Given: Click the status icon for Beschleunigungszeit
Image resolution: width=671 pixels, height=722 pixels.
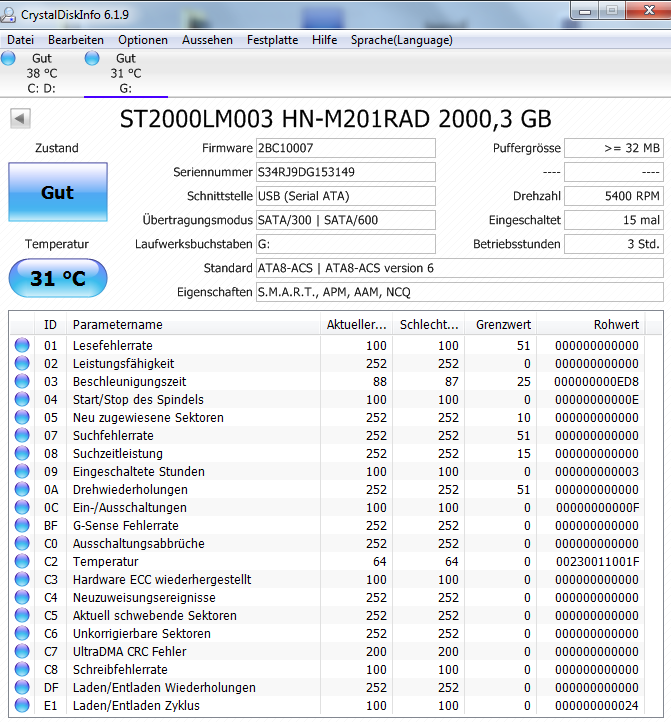Looking at the screenshot, I should point(22,381).
